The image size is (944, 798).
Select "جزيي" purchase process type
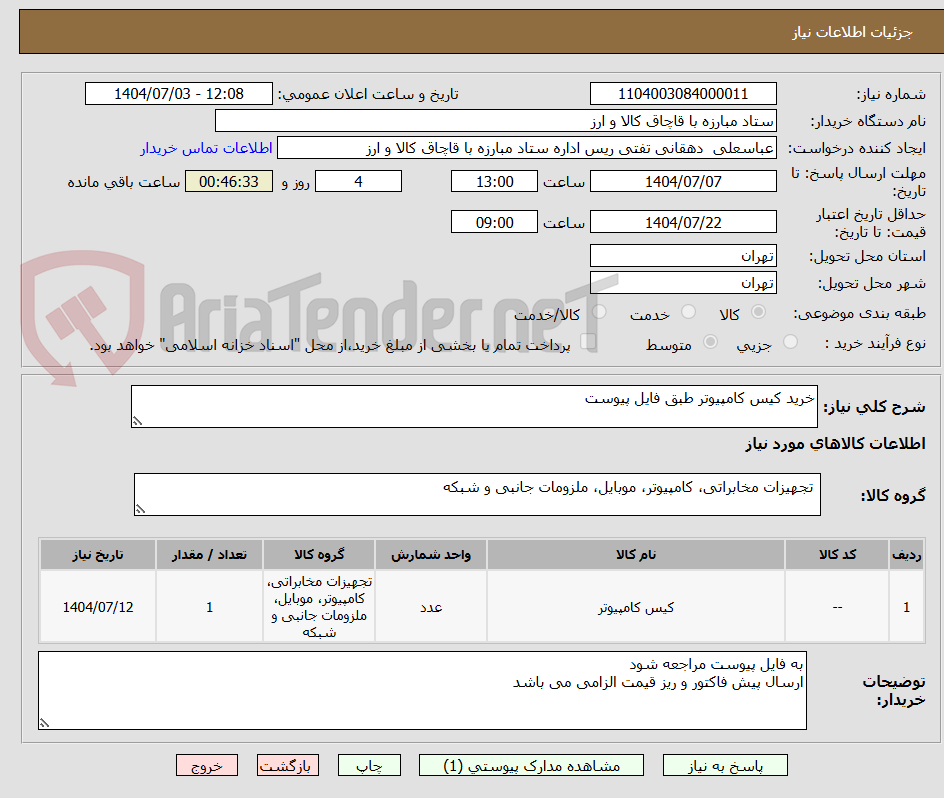(790, 340)
